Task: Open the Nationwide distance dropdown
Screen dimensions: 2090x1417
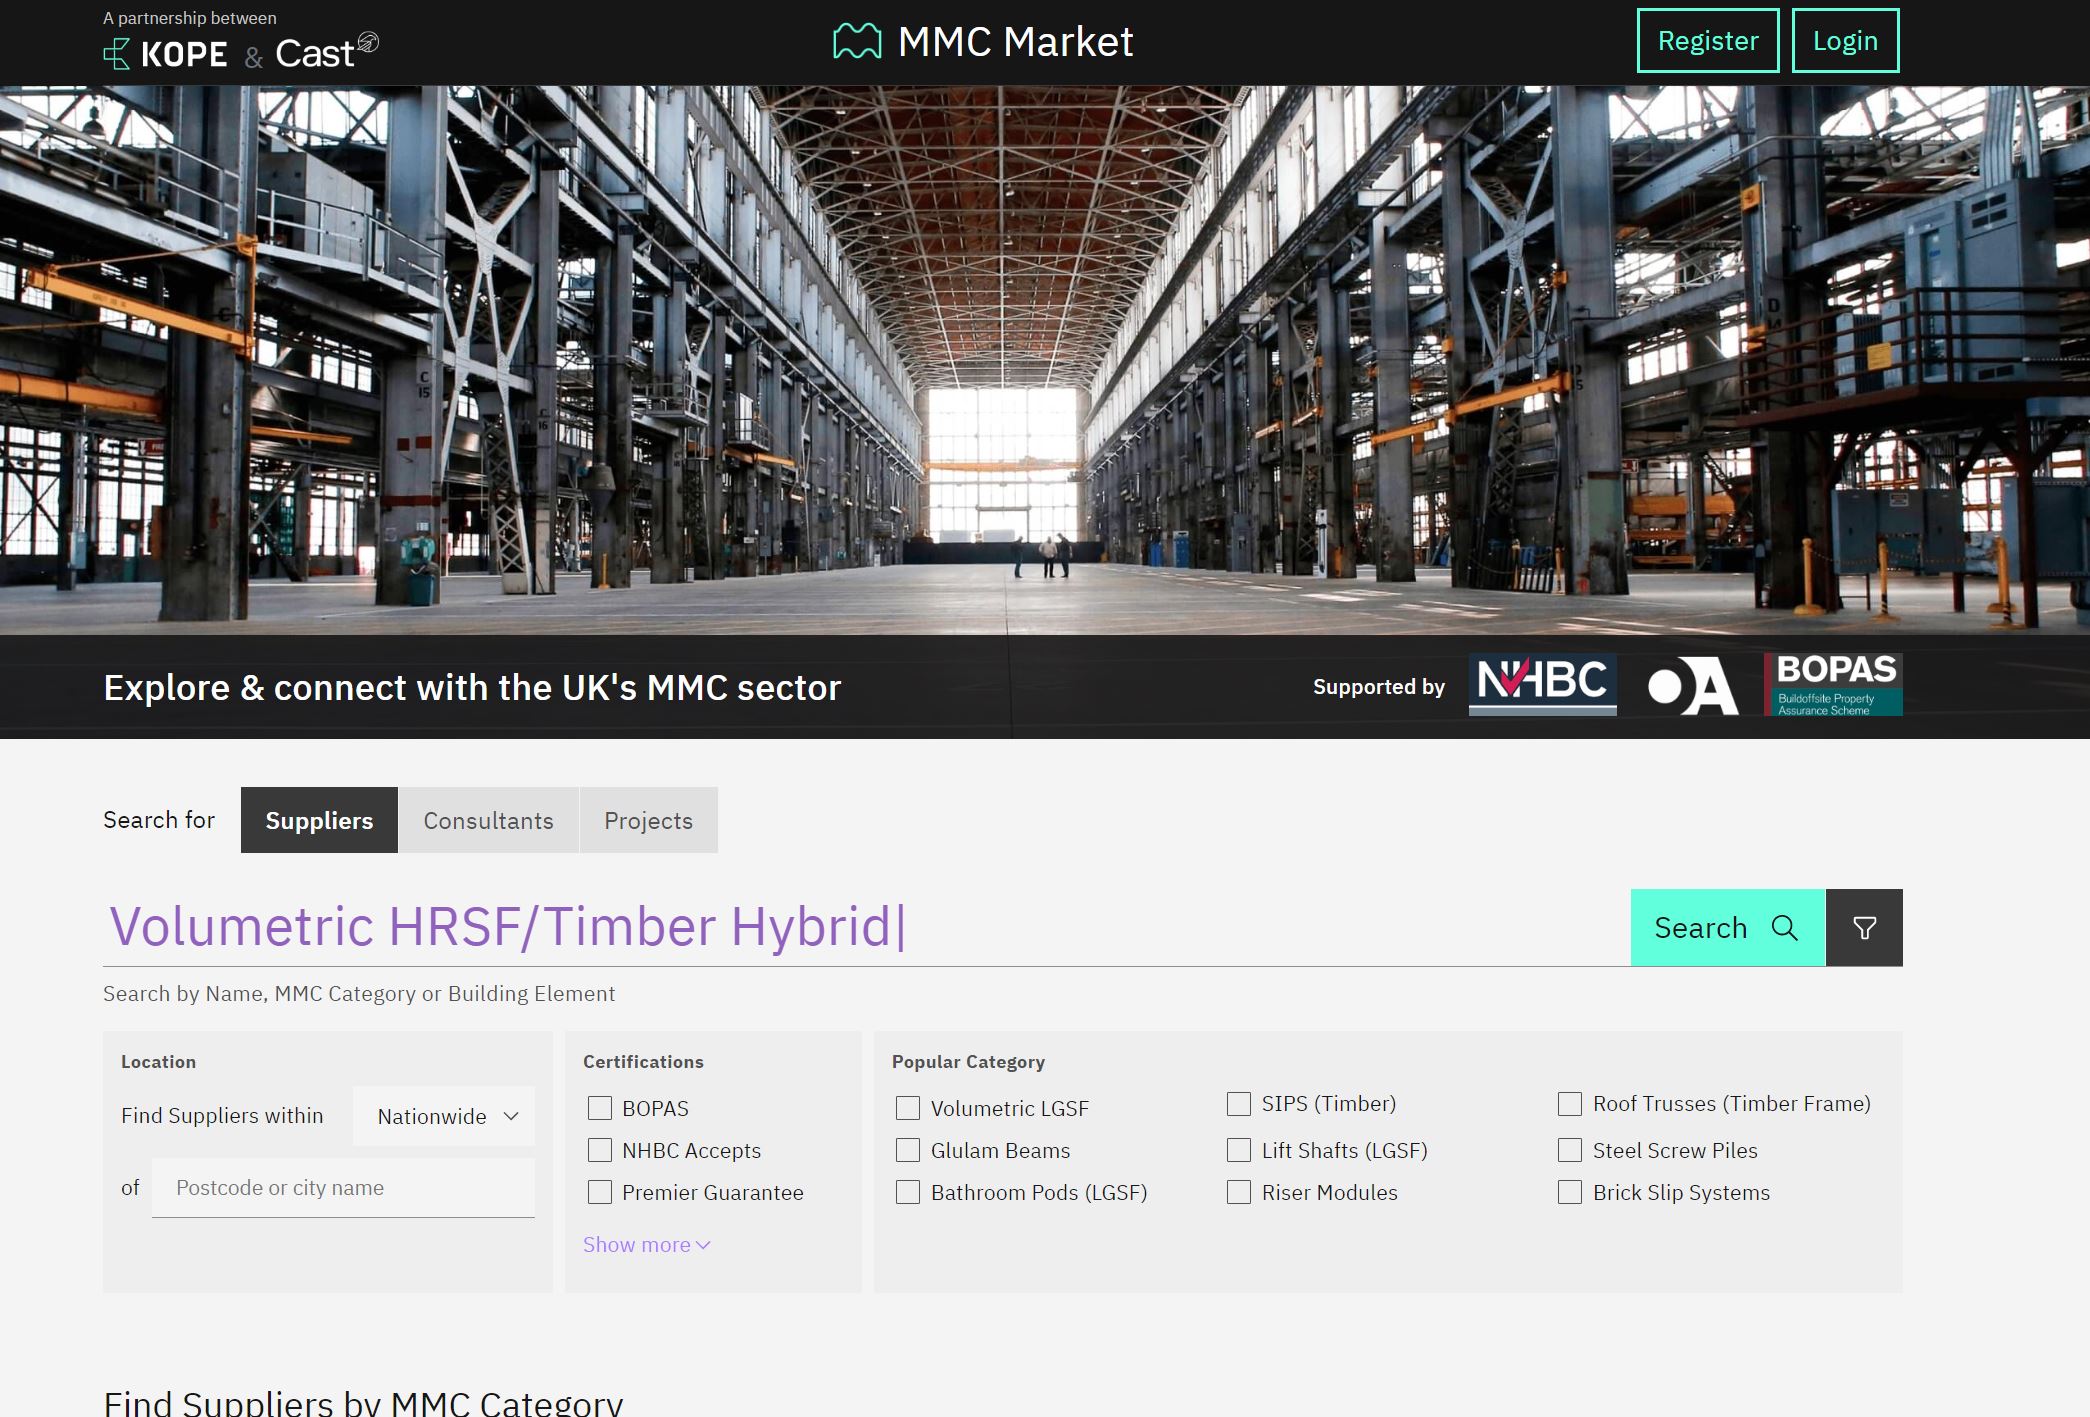Action: click(443, 1116)
